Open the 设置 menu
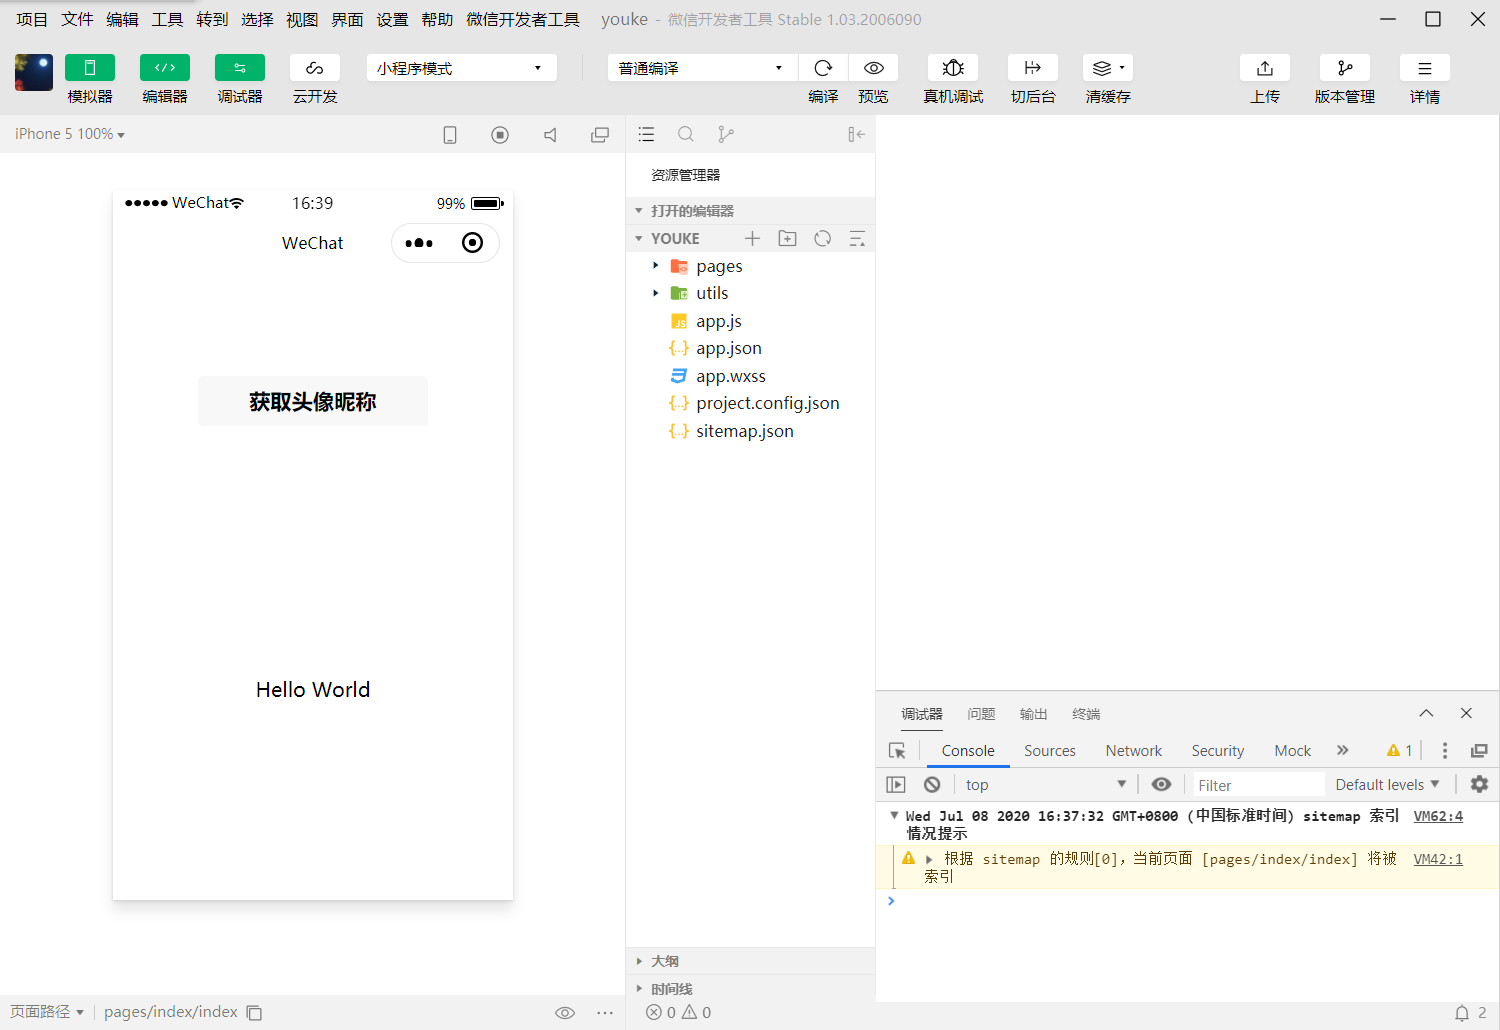The width and height of the screenshot is (1500, 1030). [392, 19]
